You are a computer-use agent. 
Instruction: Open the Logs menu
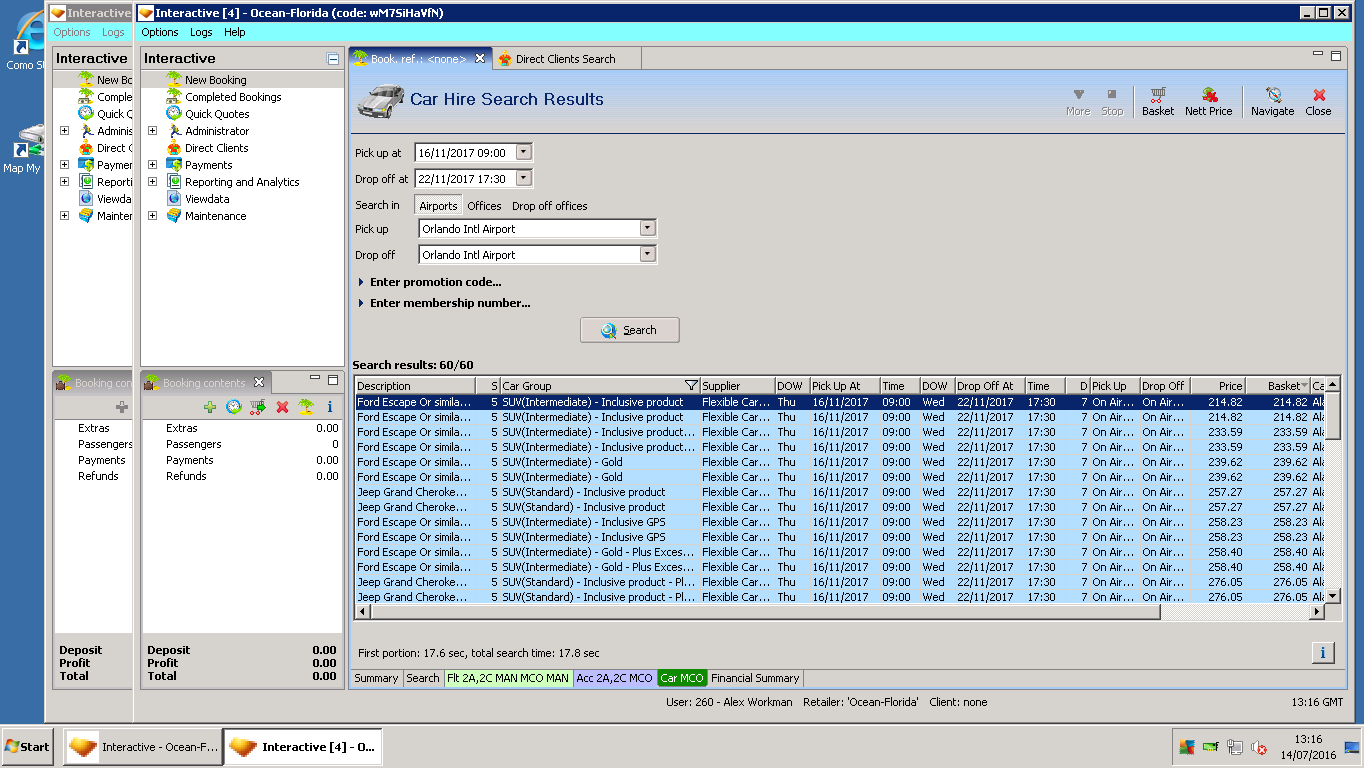[x=201, y=33]
